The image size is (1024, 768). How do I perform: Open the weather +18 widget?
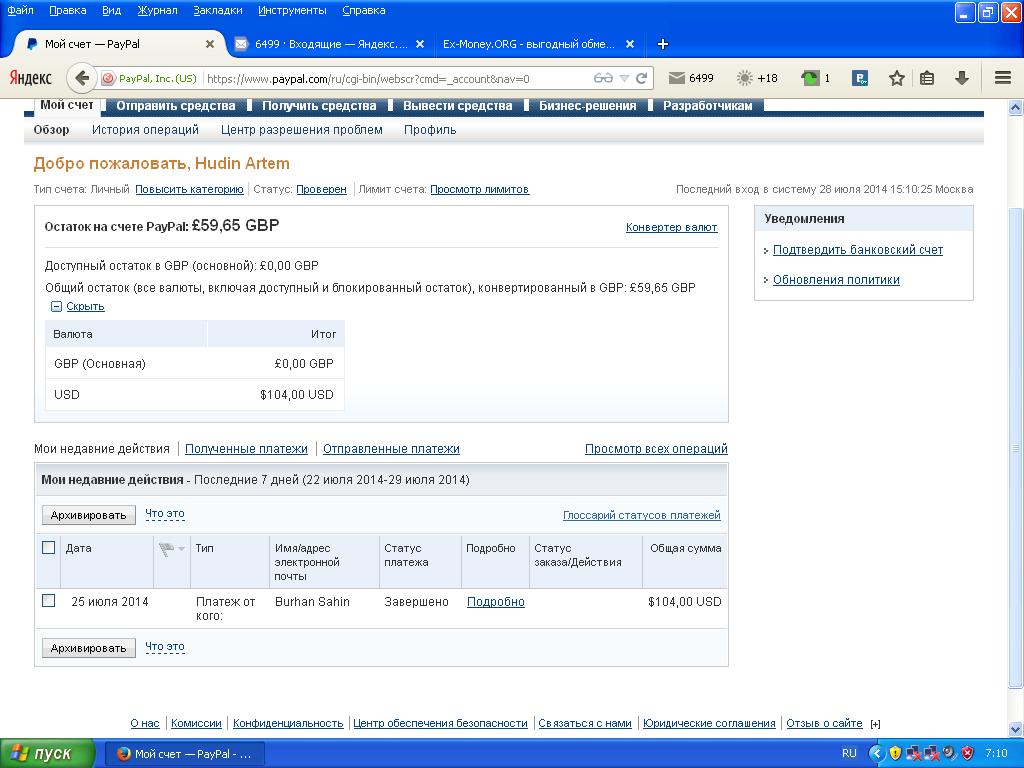click(757, 78)
